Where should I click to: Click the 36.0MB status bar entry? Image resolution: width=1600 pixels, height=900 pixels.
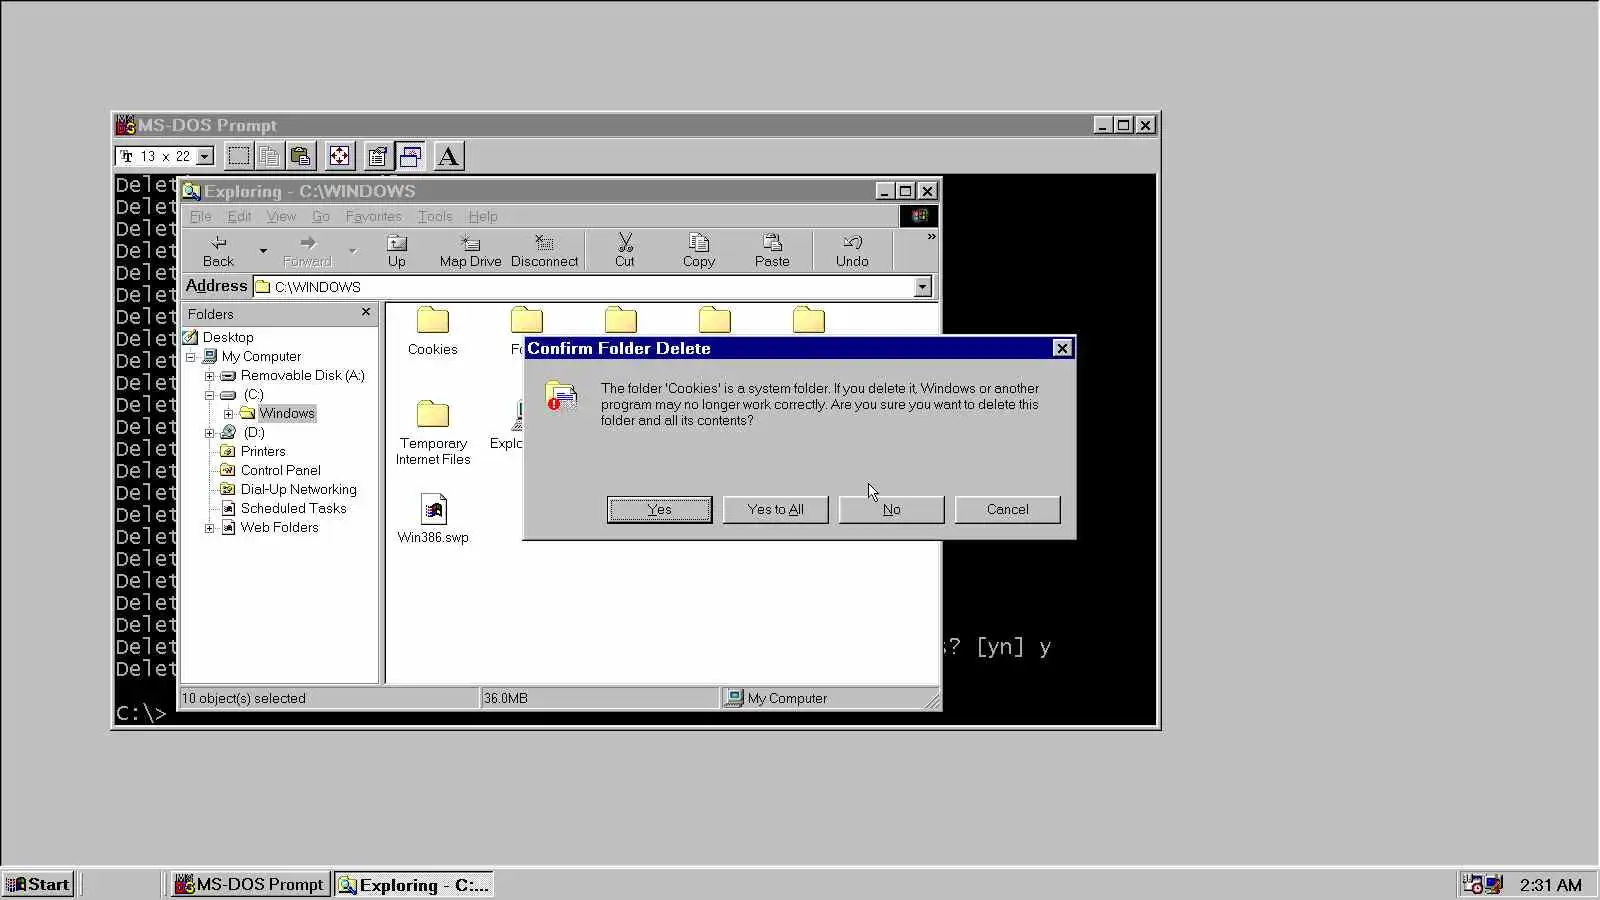506,698
